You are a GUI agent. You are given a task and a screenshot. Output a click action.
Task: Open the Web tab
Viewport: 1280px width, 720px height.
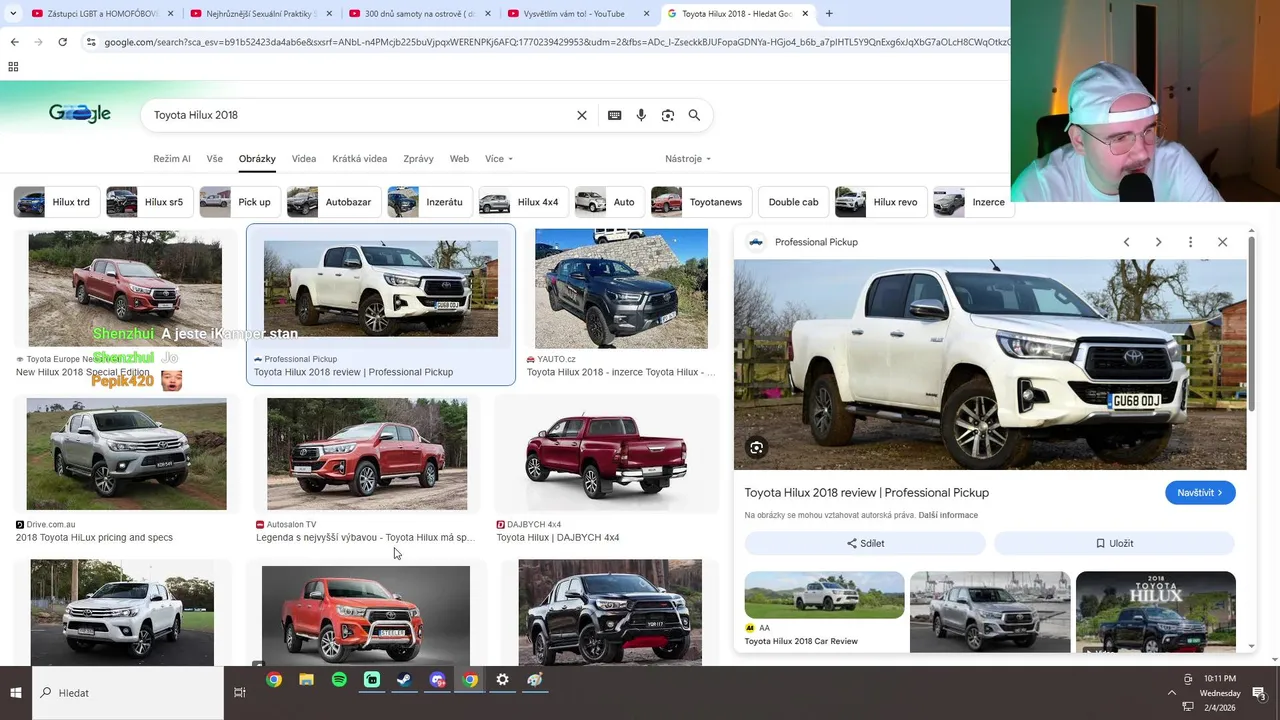pos(459,159)
